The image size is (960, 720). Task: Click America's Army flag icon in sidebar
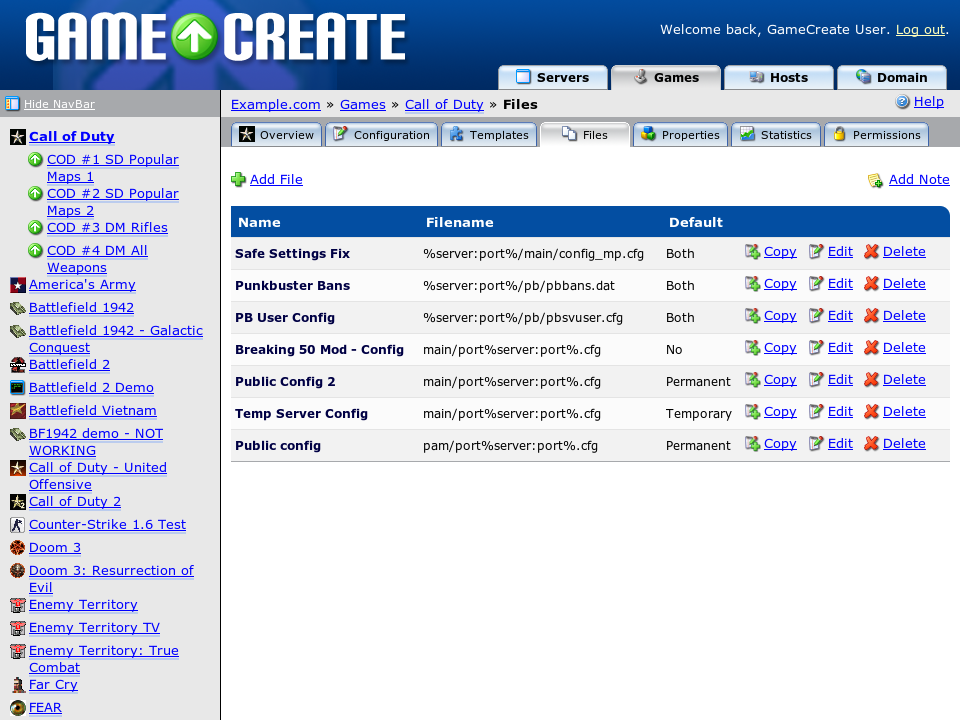pyautogui.click(x=18, y=285)
